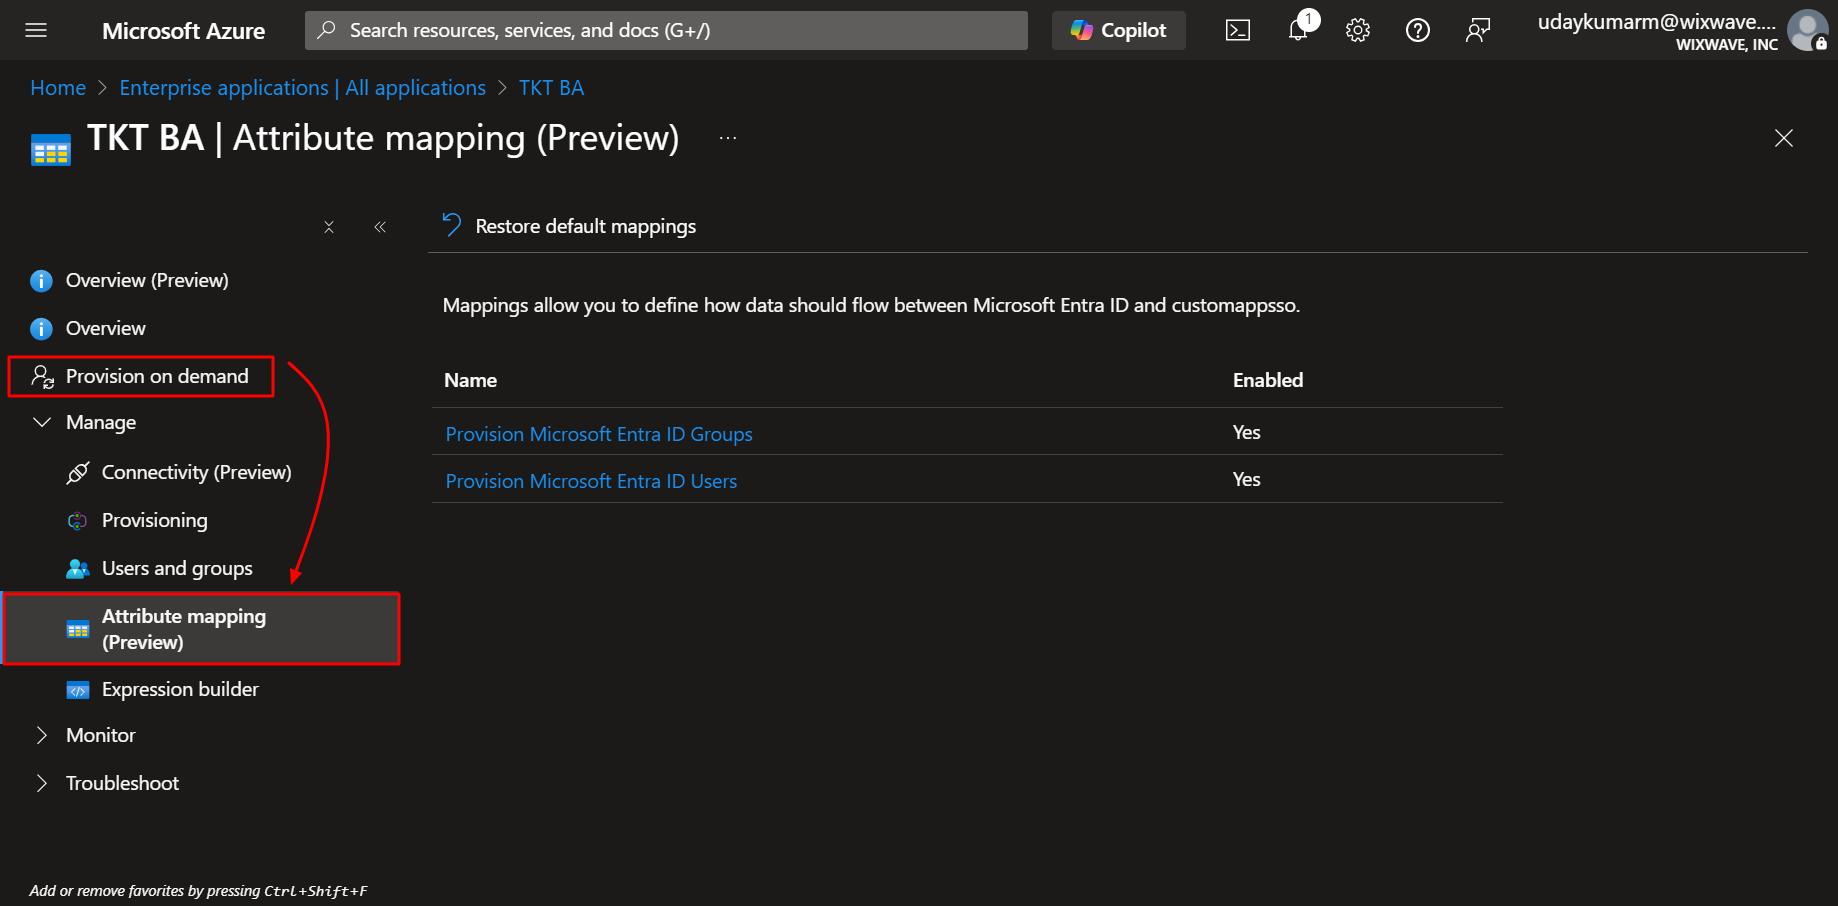Click the Yes value in Groups row

pyautogui.click(x=1246, y=432)
